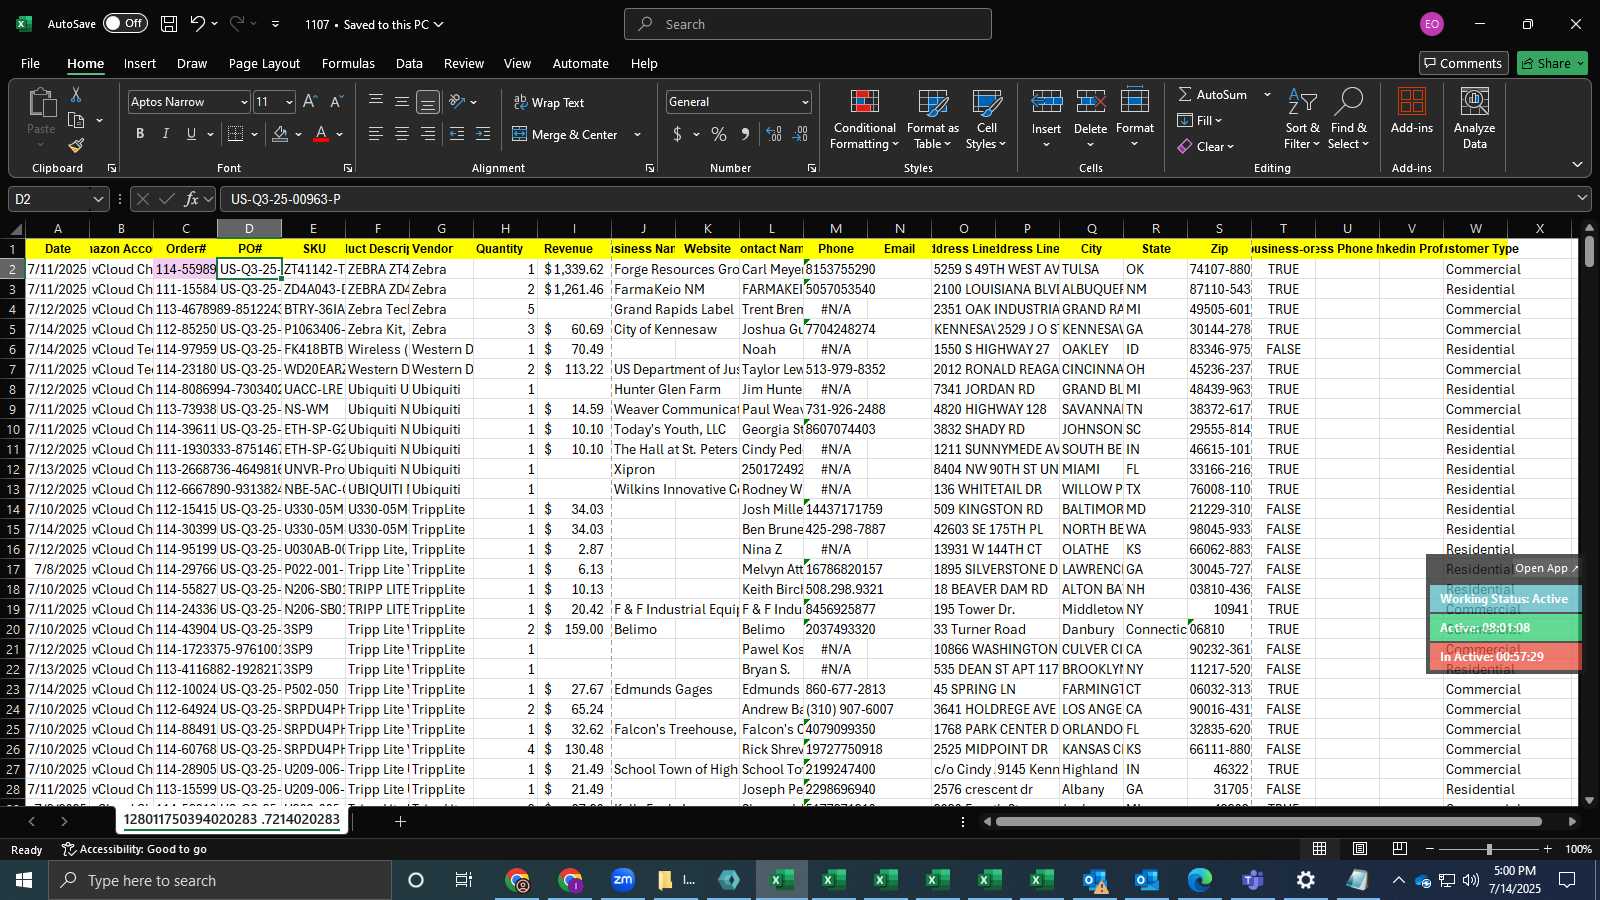Click Increase Font Size icon
This screenshot has width=1600, height=900.
[x=310, y=102]
